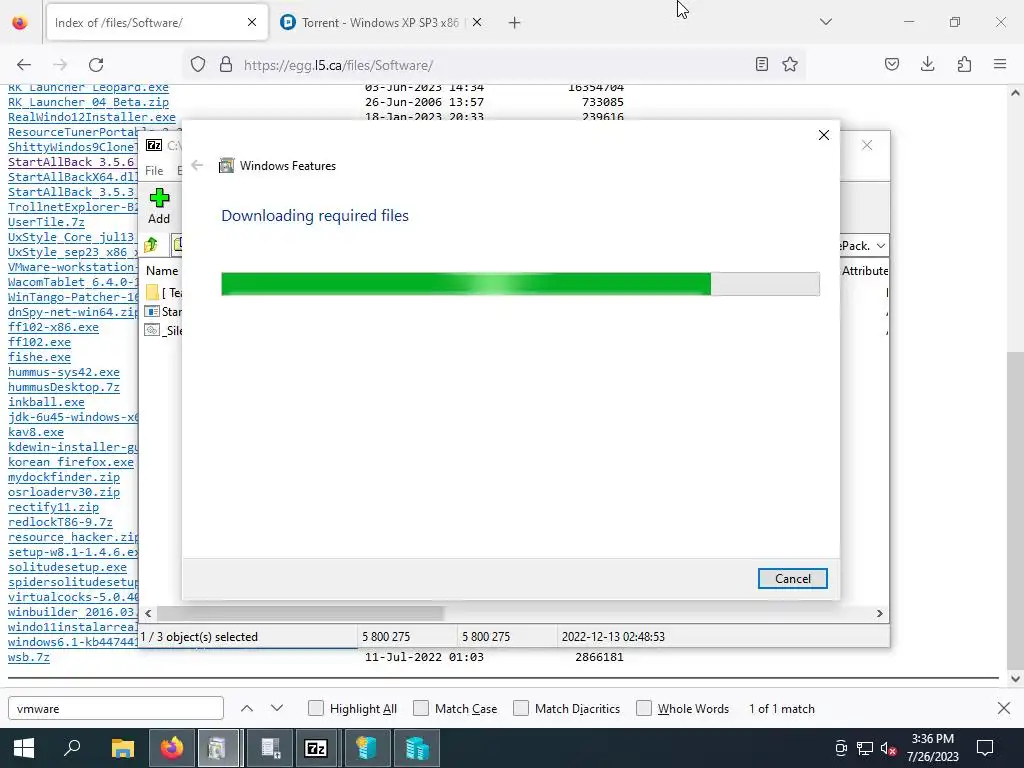Open the taskbar clock and date

(933, 748)
